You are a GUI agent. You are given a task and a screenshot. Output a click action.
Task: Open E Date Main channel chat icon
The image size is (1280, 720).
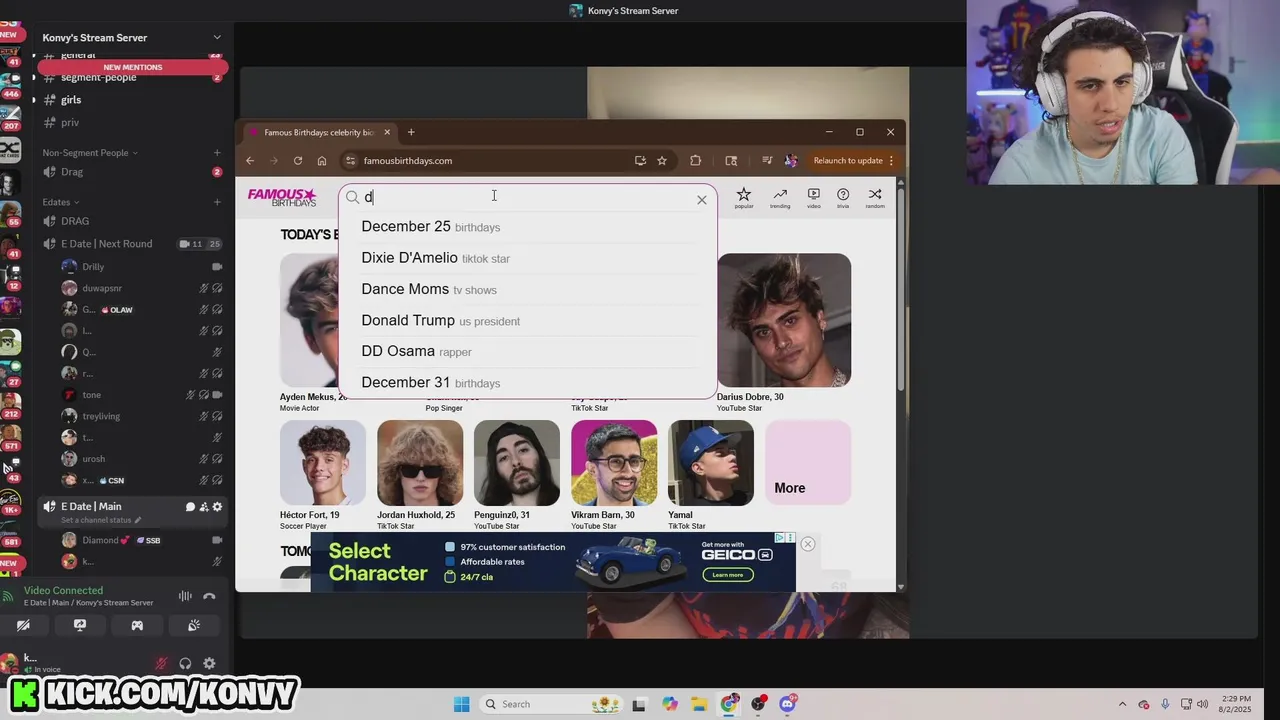click(190, 507)
